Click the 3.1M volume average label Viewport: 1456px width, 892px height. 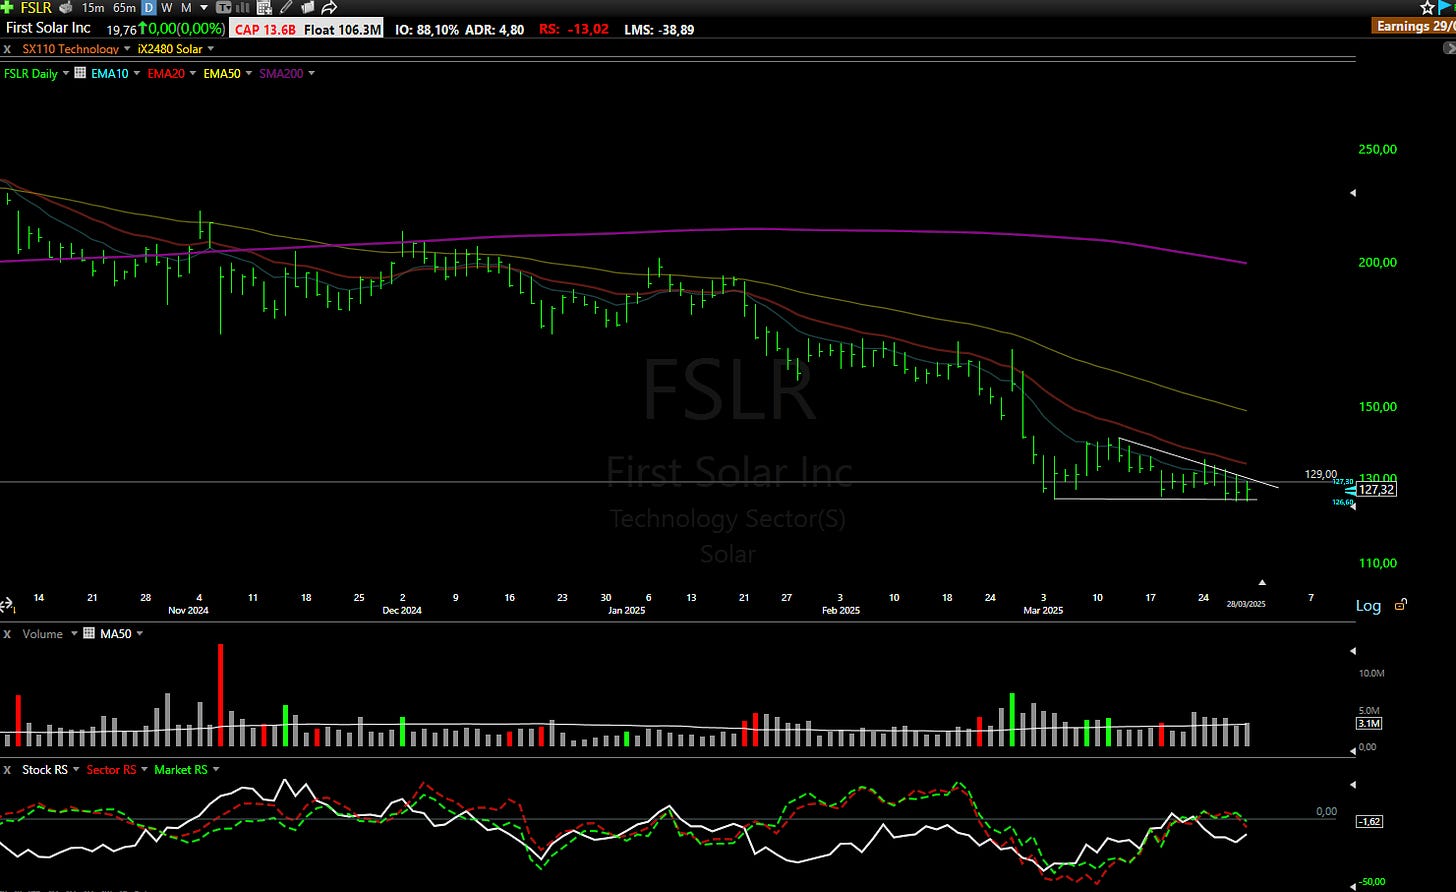1369,723
